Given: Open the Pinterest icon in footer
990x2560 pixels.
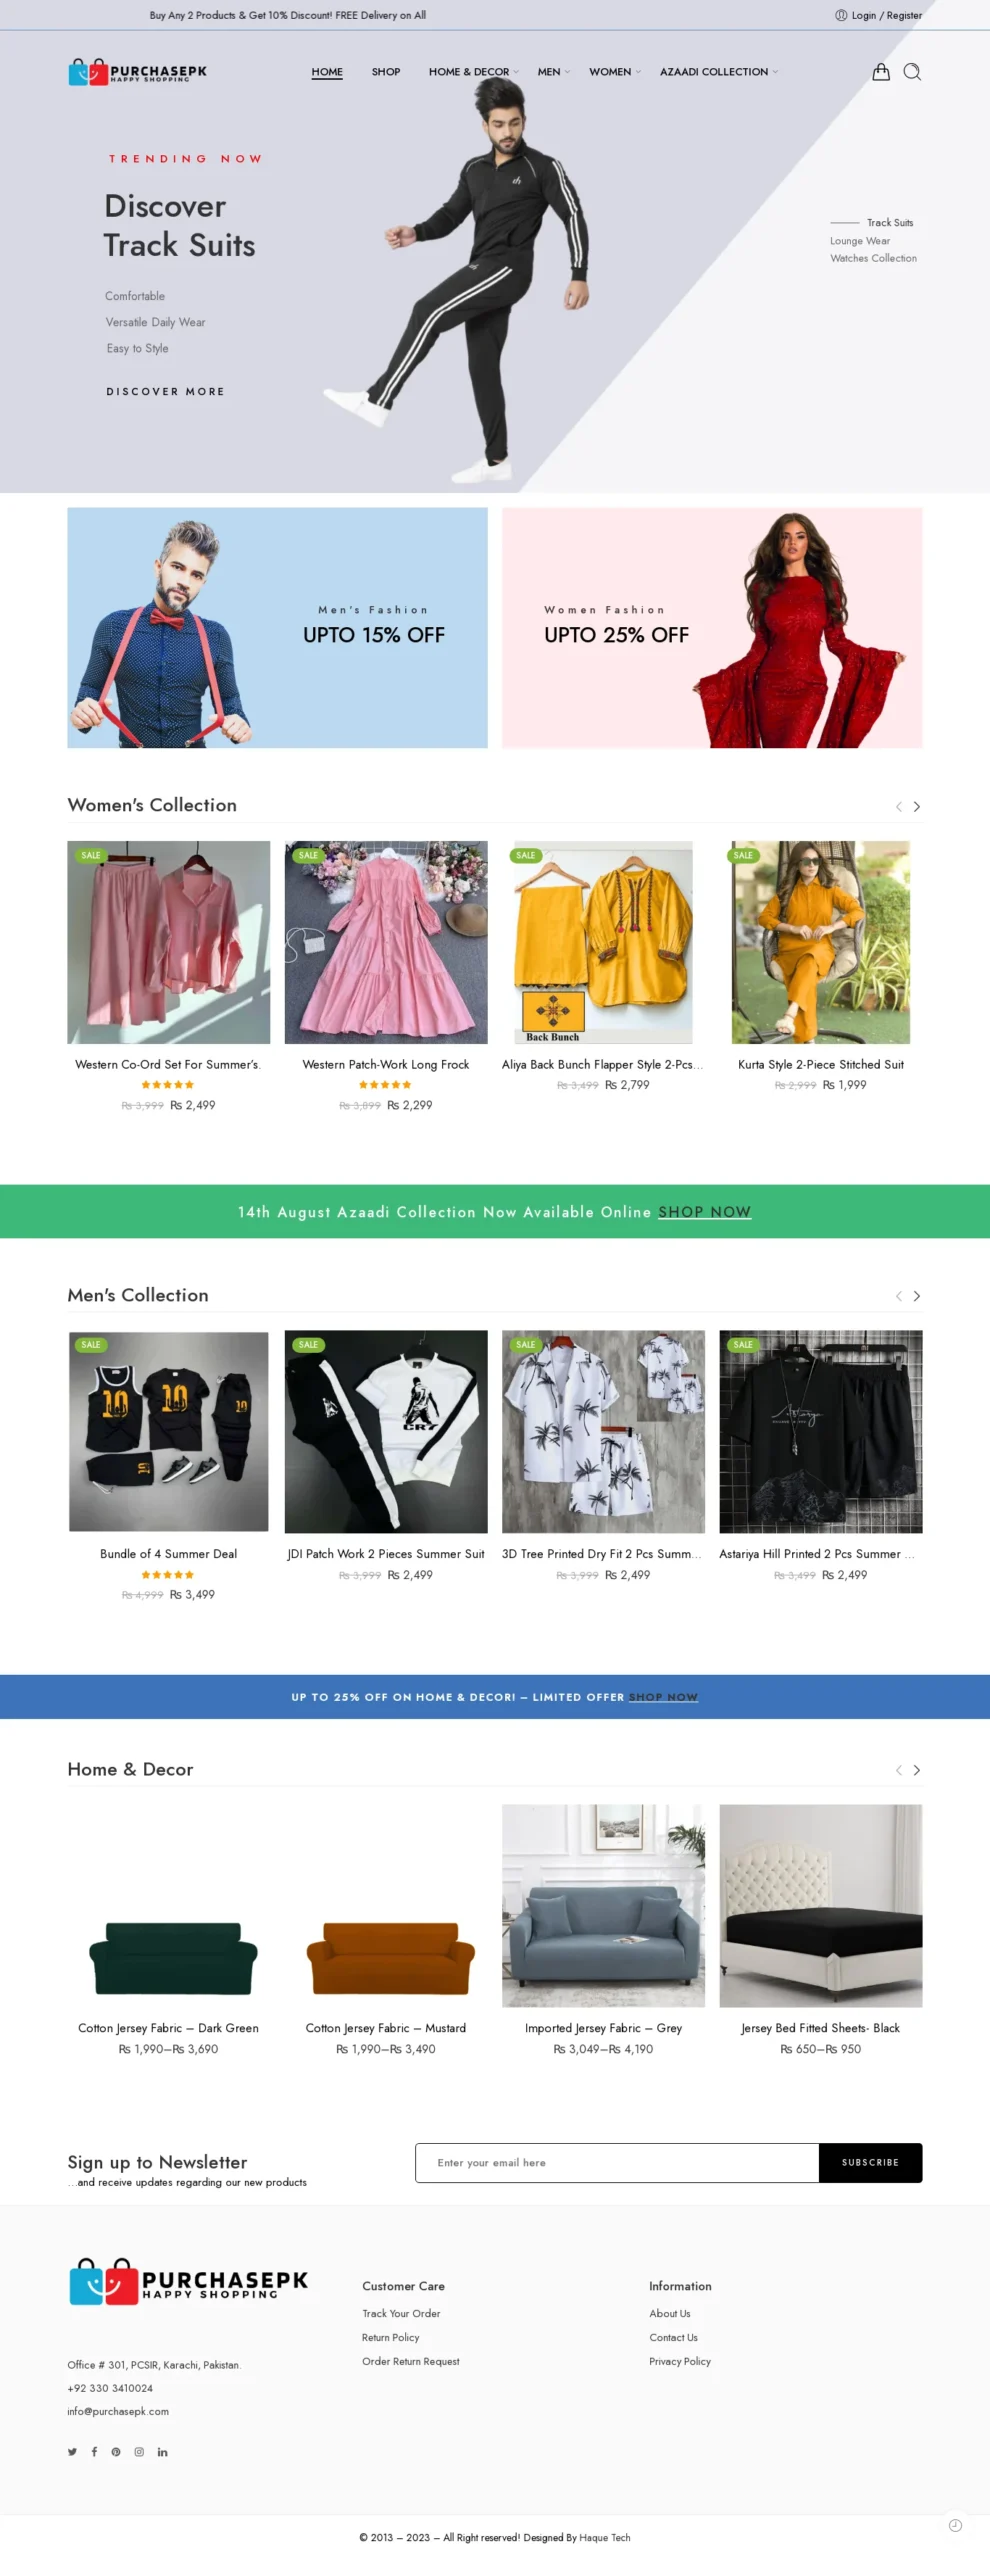Looking at the screenshot, I should [116, 2451].
